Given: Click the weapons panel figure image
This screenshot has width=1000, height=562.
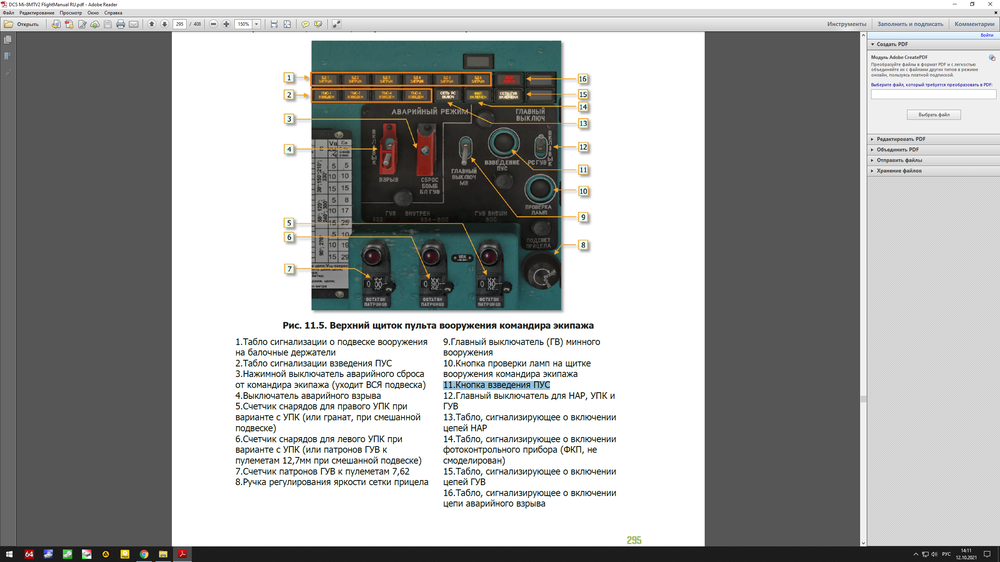Looking at the screenshot, I should 436,175.
